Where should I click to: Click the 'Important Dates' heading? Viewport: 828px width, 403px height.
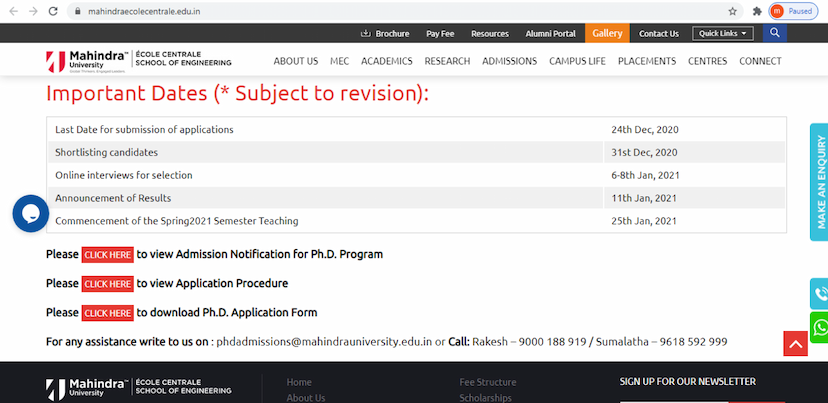(x=237, y=93)
